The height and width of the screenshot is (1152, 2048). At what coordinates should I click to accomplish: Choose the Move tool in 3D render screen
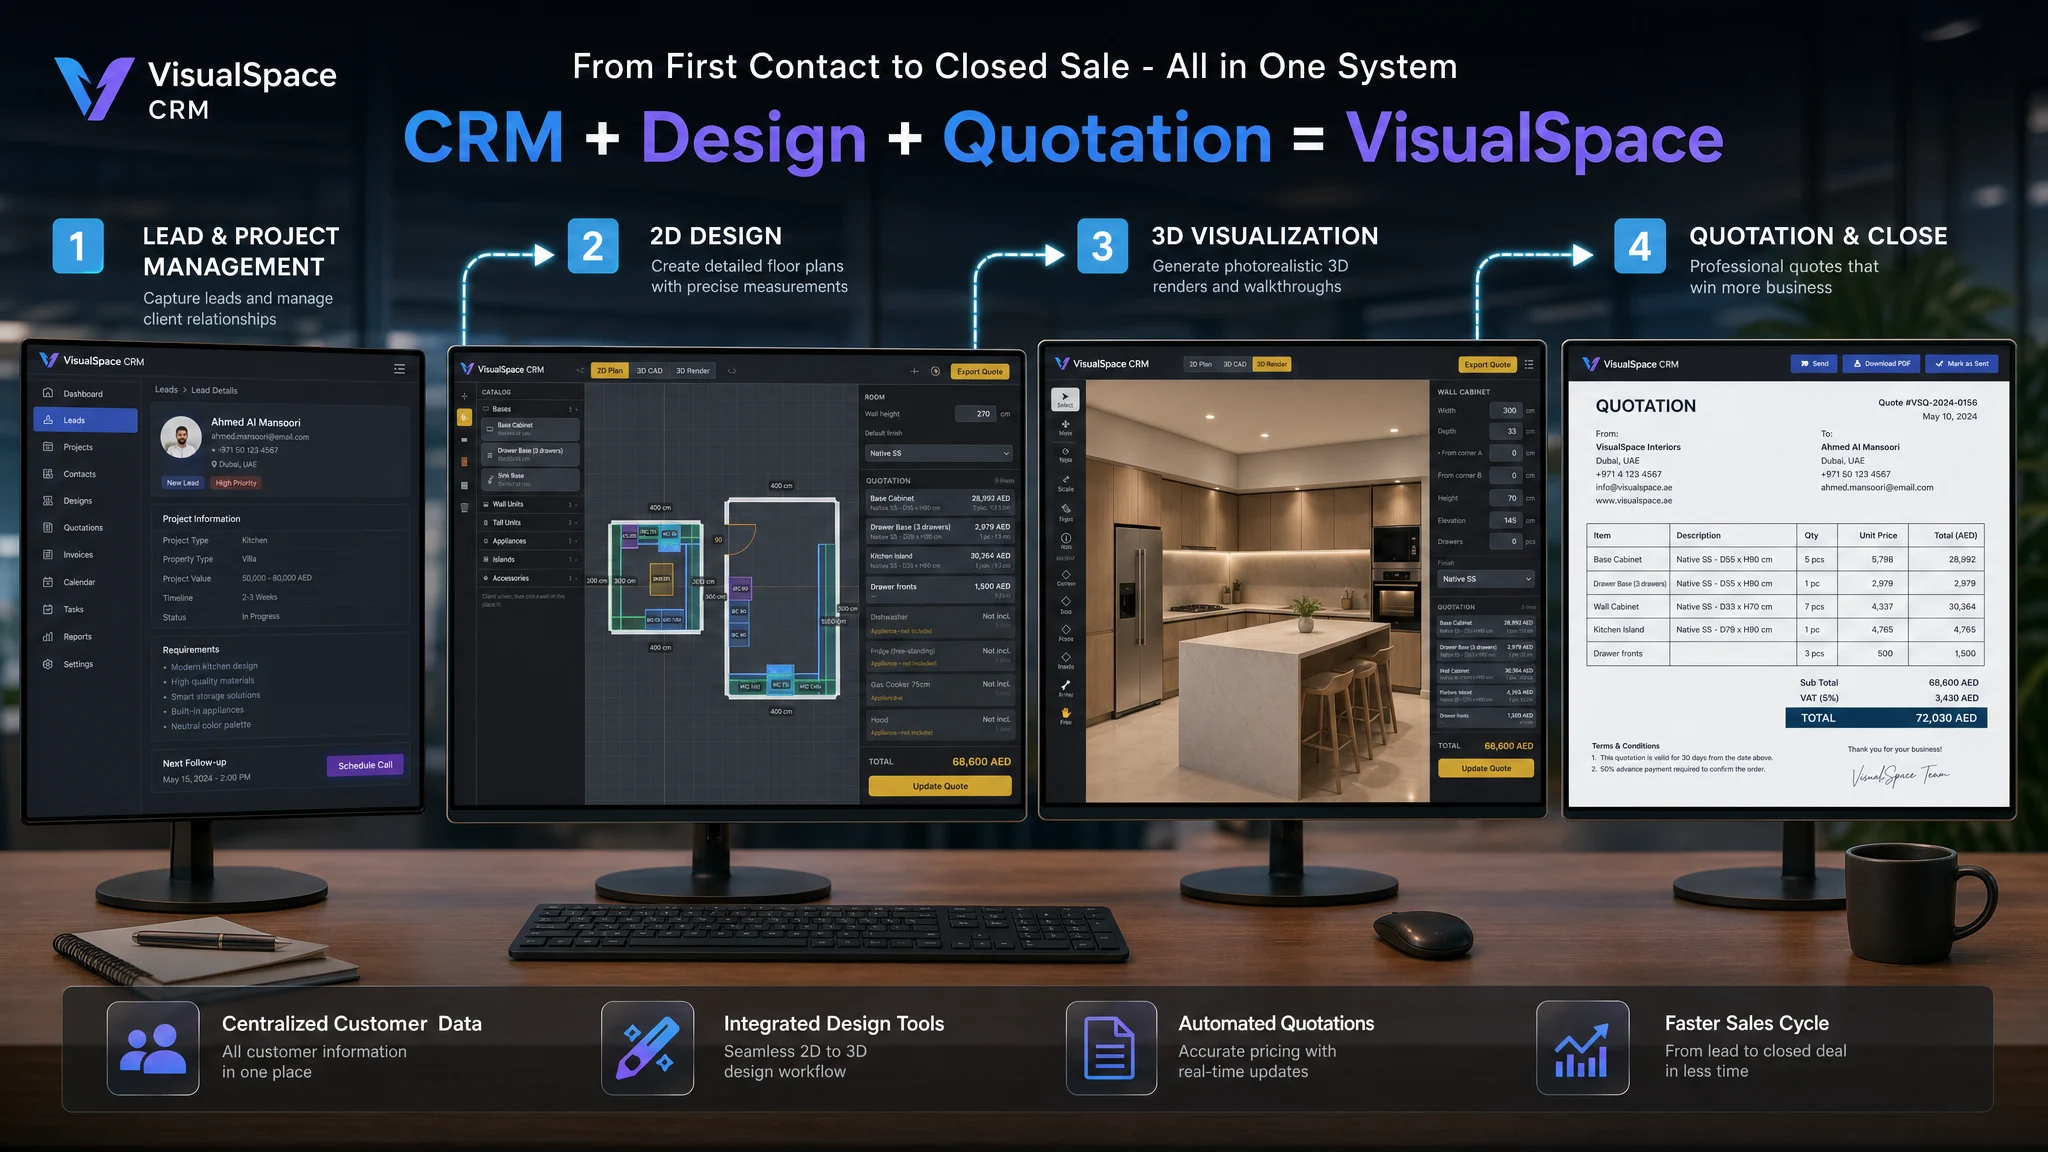[1065, 427]
